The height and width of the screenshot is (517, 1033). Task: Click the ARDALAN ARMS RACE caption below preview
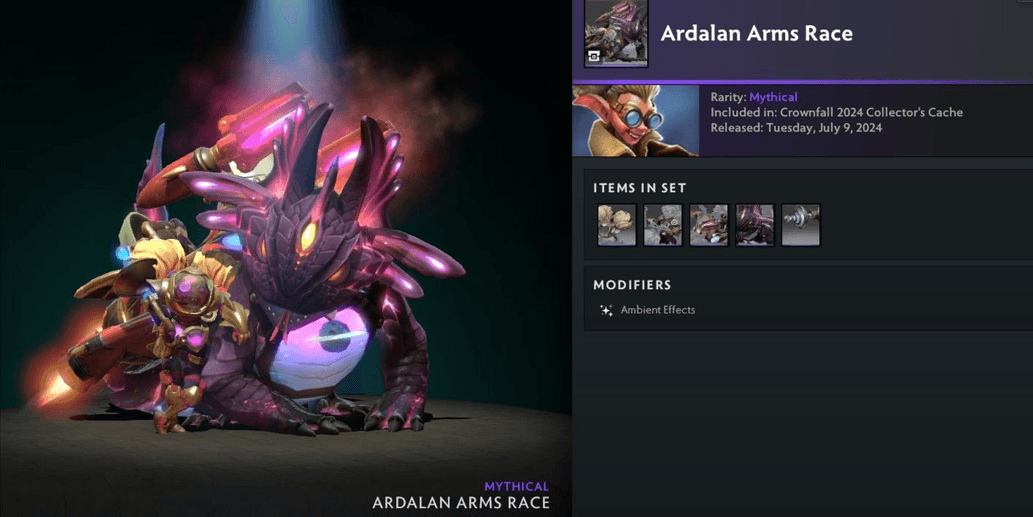(461, 503)
